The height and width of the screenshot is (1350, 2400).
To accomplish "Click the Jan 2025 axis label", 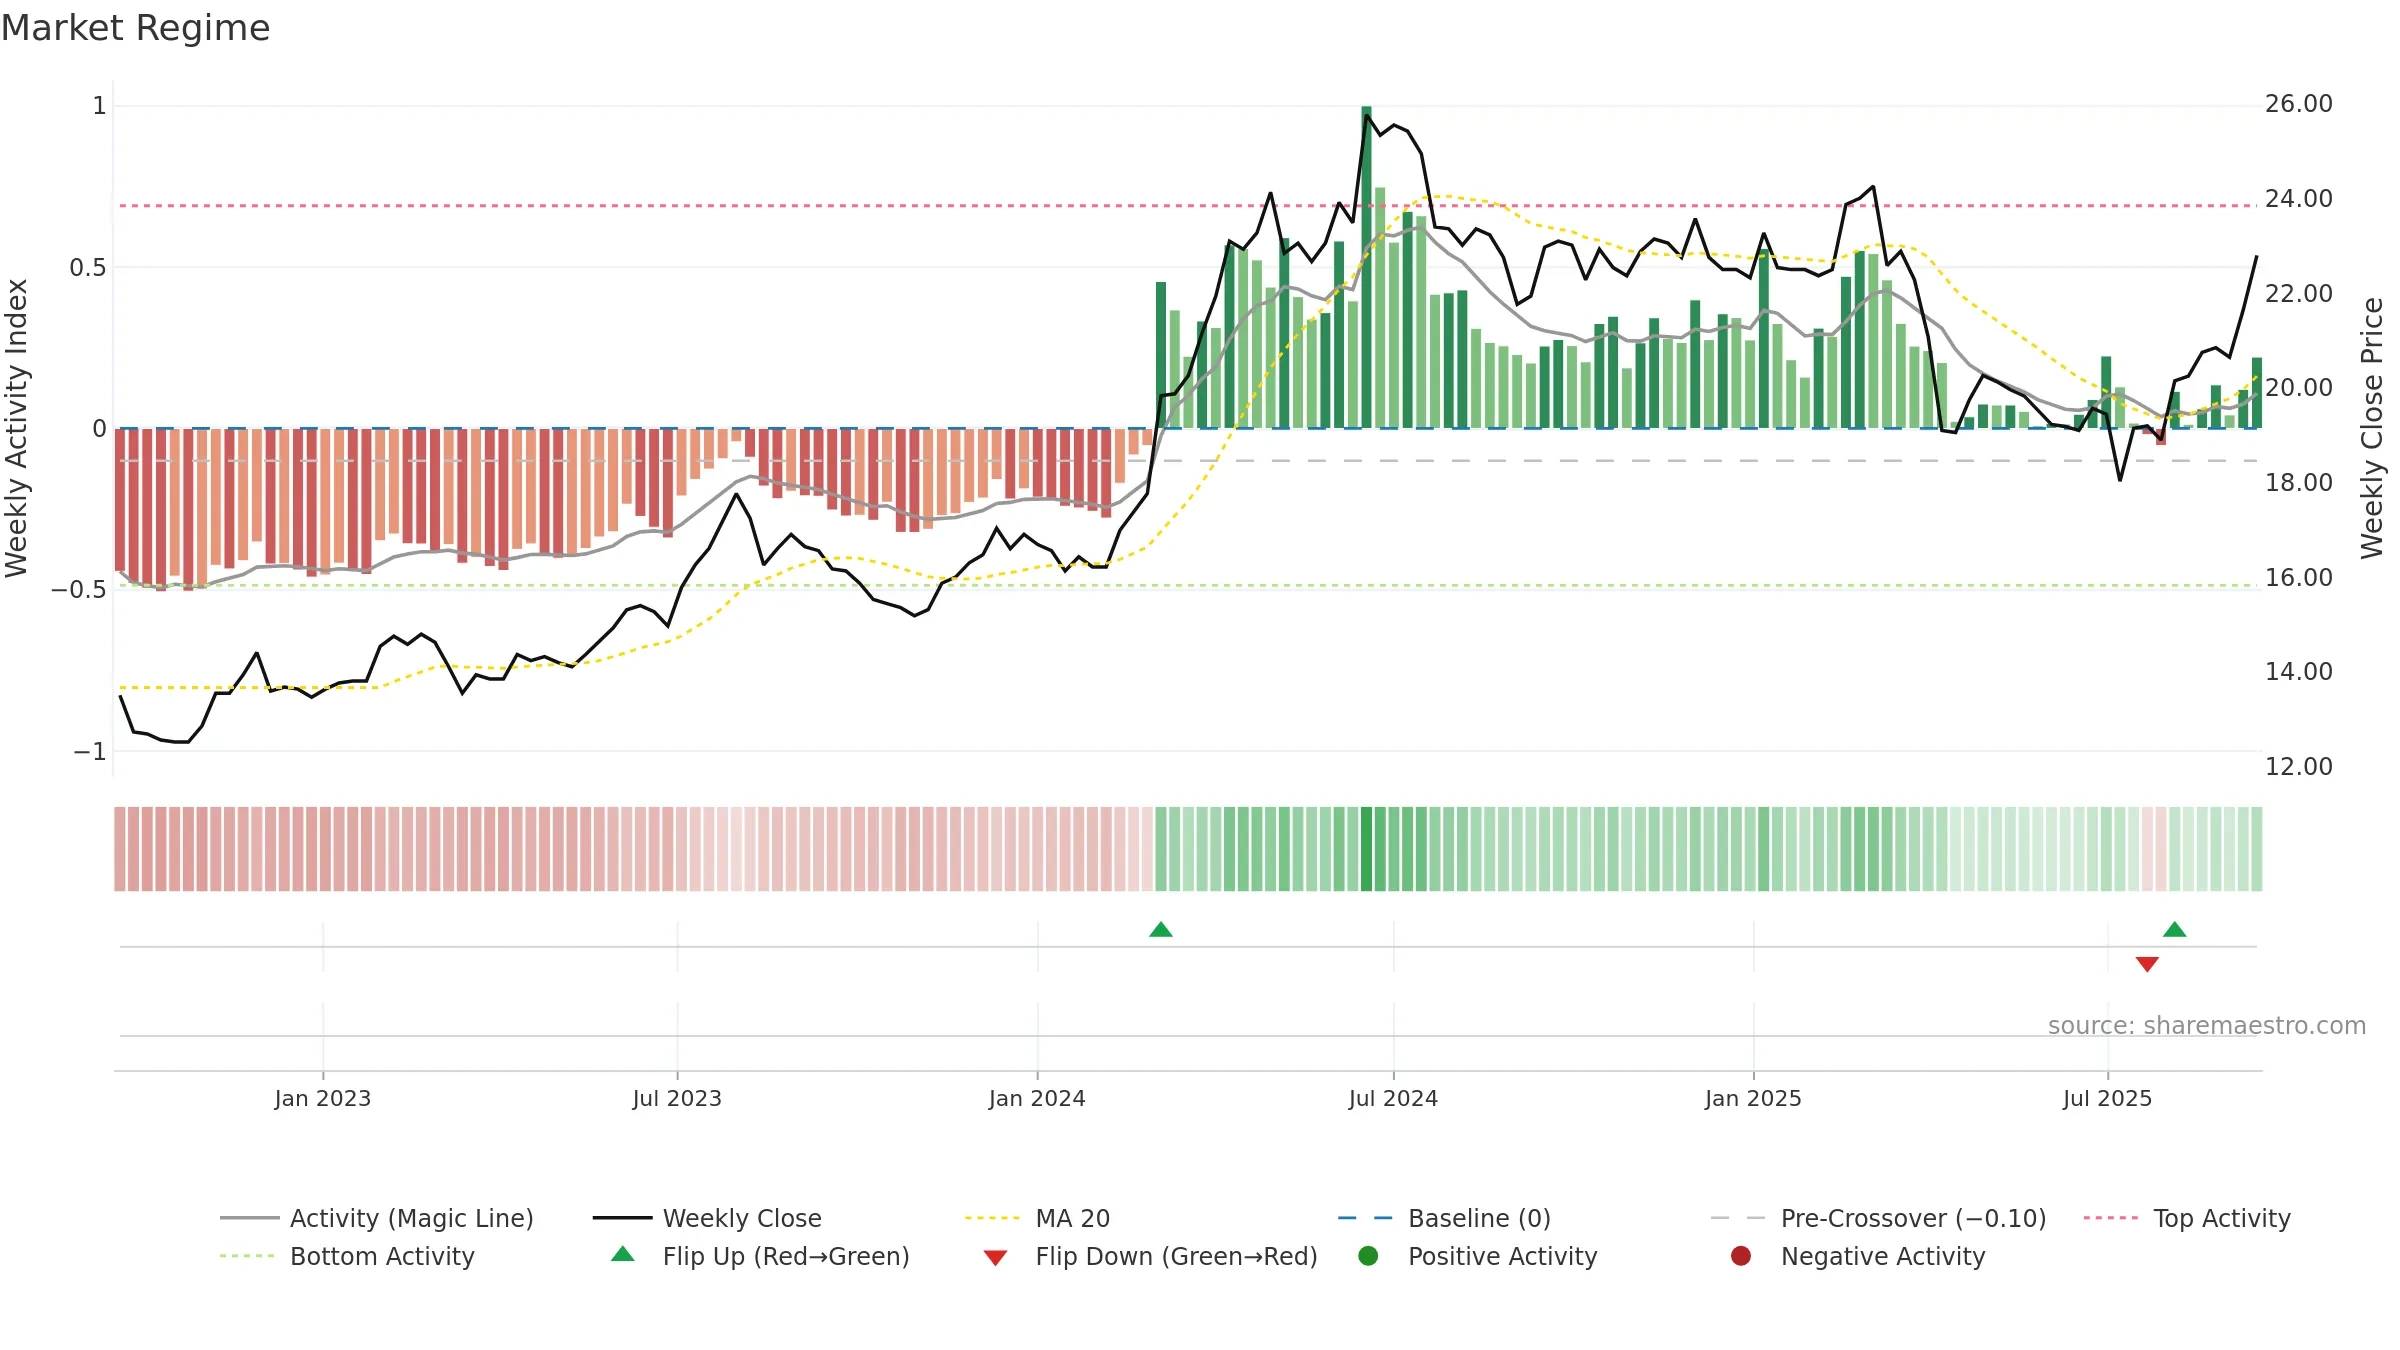I will click(1753, 1098).
